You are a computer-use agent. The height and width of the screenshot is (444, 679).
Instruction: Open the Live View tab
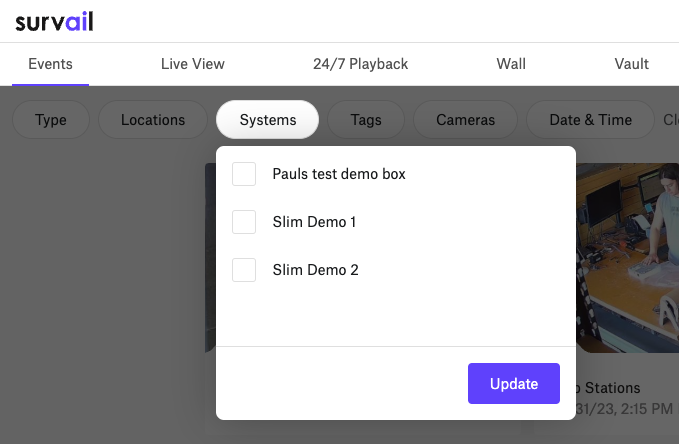click(193, 64)
